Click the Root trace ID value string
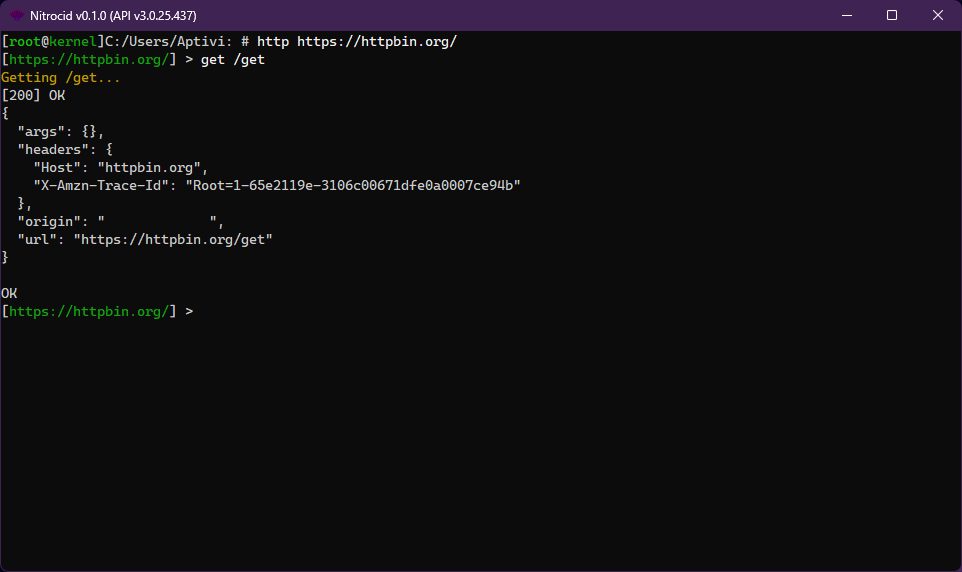The width and height of the screenshot is (962, 572). coord(353,186)
